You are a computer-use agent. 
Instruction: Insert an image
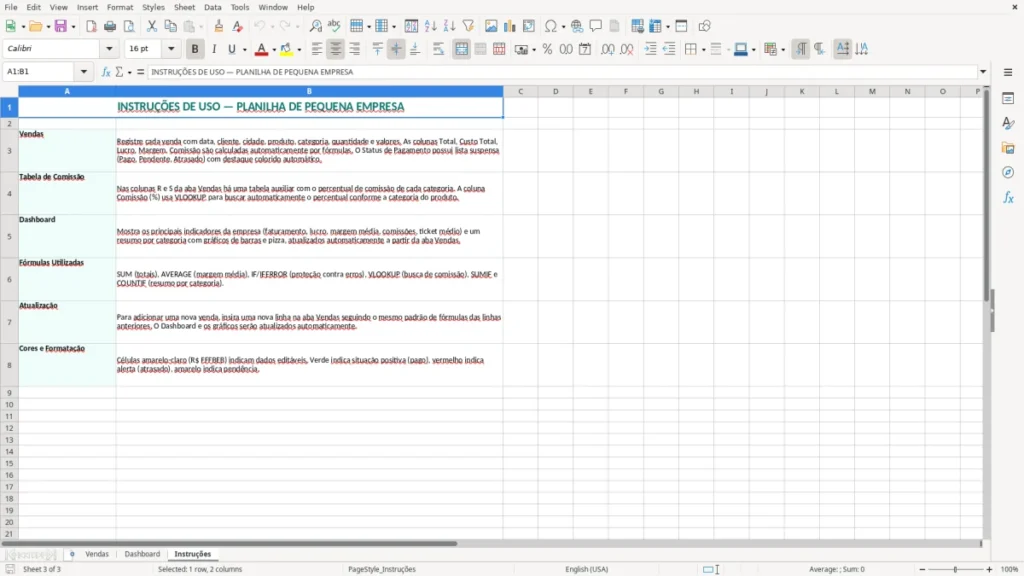[x=491, y=26]
